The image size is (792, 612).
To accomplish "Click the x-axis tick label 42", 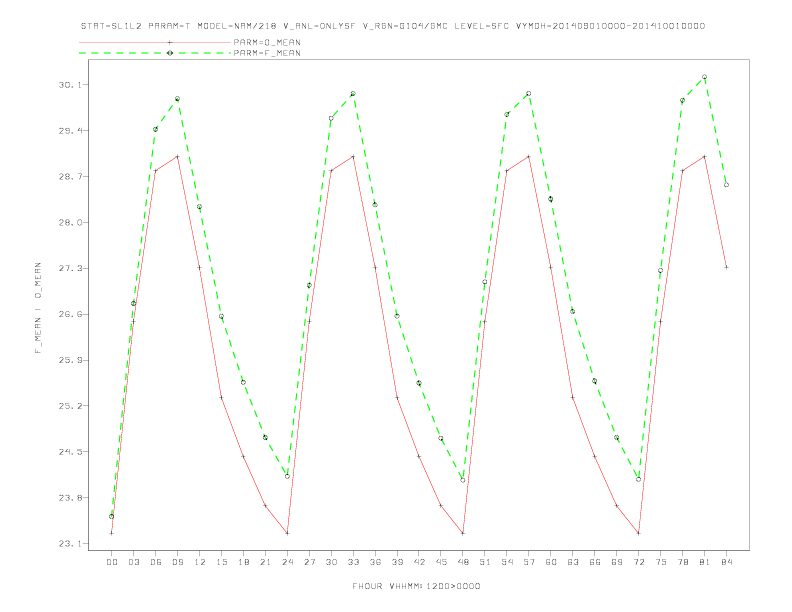I will point(419,562).
